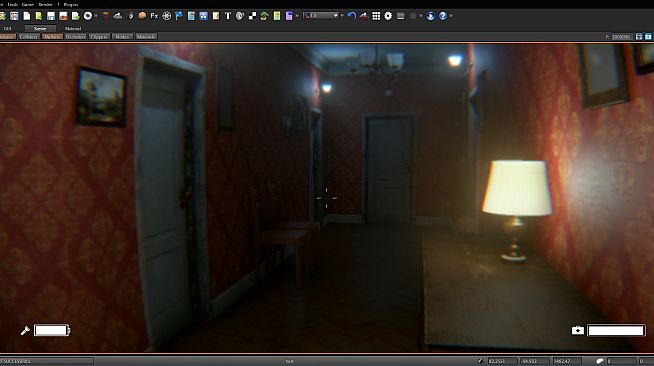
Task: Click the note with pencil icon
Action: tap(216, 16)
